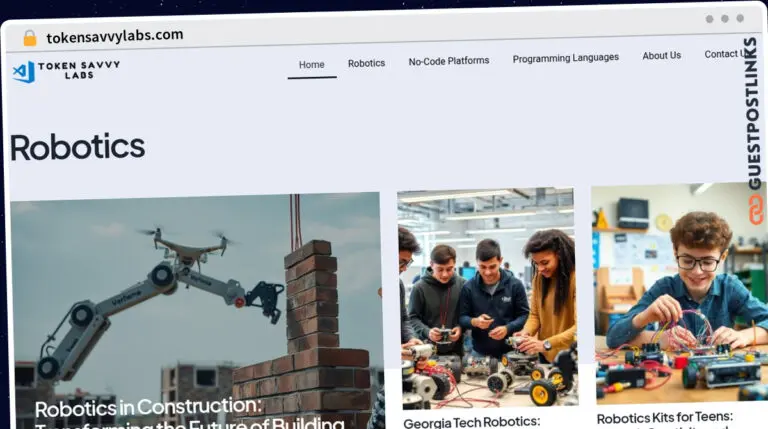Click the first gray window dot

pos(709,19)
